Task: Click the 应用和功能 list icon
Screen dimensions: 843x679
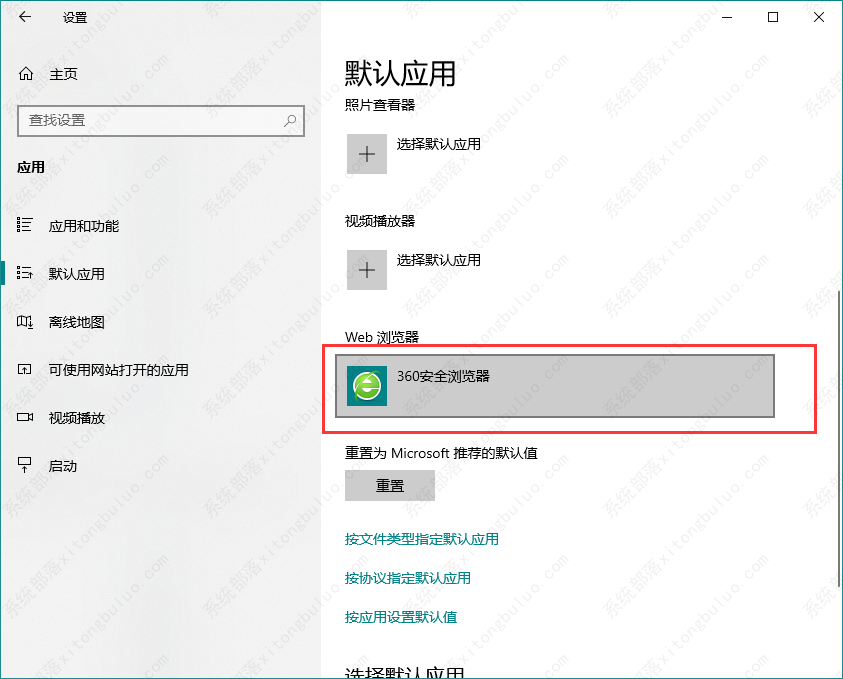Action: 26,226
